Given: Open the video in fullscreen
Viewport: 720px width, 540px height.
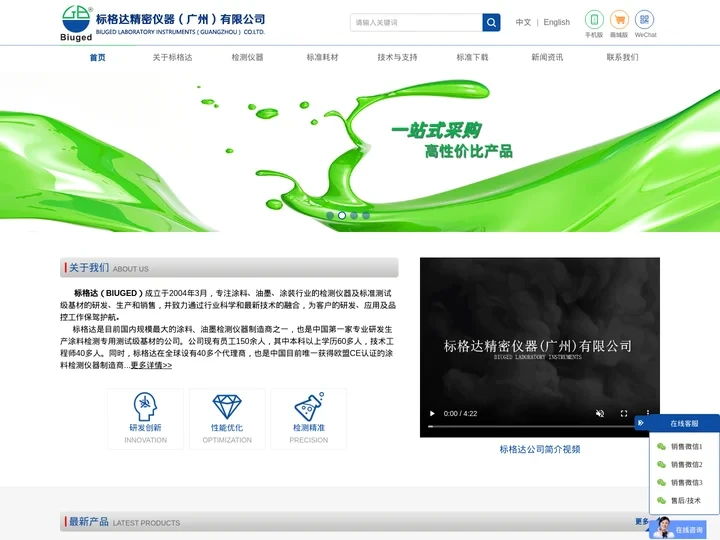Looking at the screenshot, I should pos(624,413).
